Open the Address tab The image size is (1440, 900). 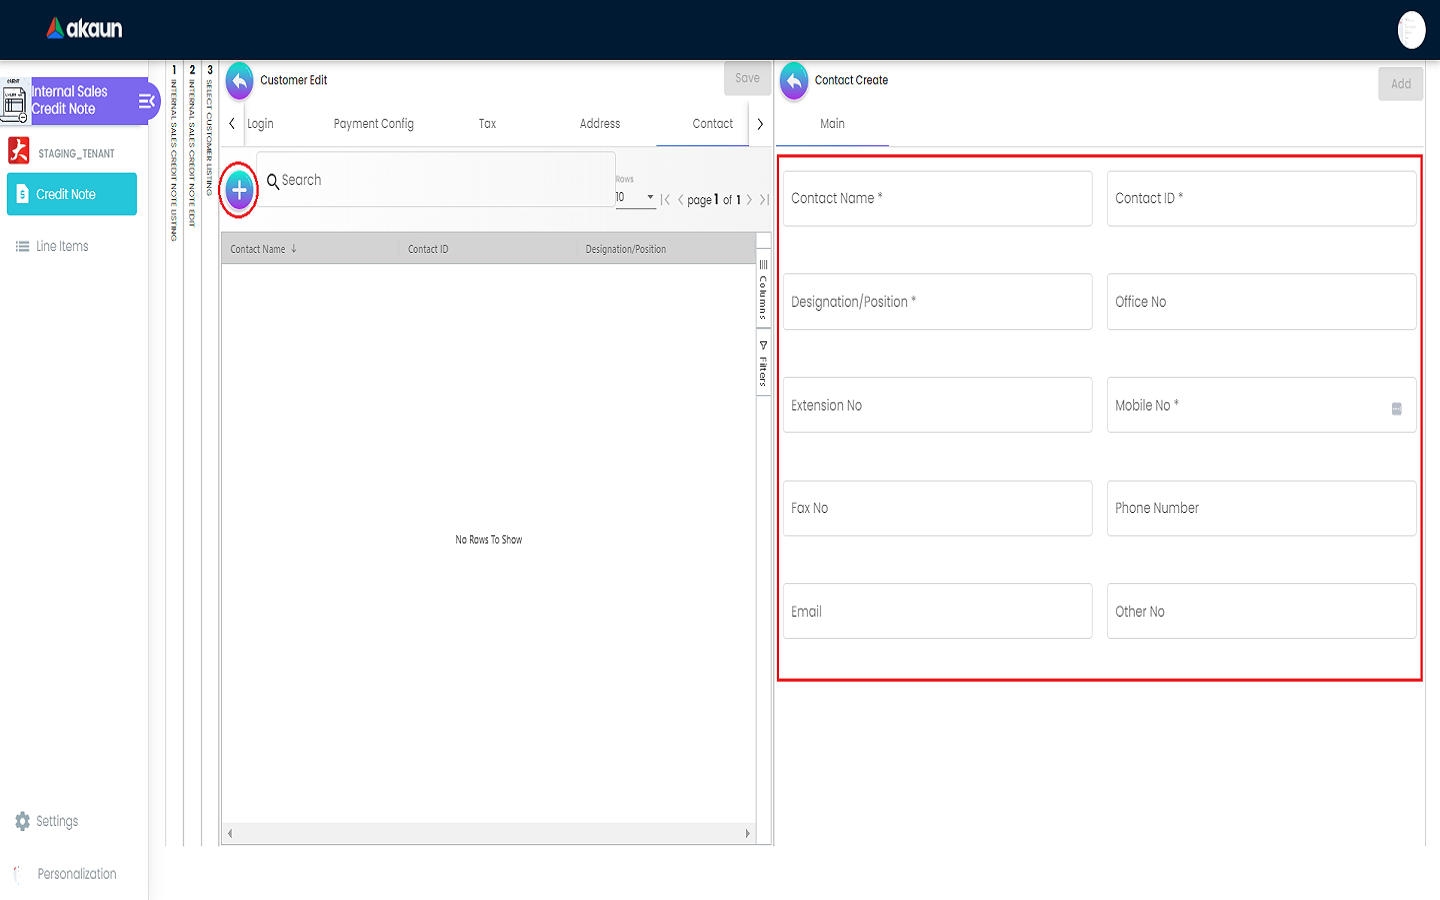click(599, 124)
